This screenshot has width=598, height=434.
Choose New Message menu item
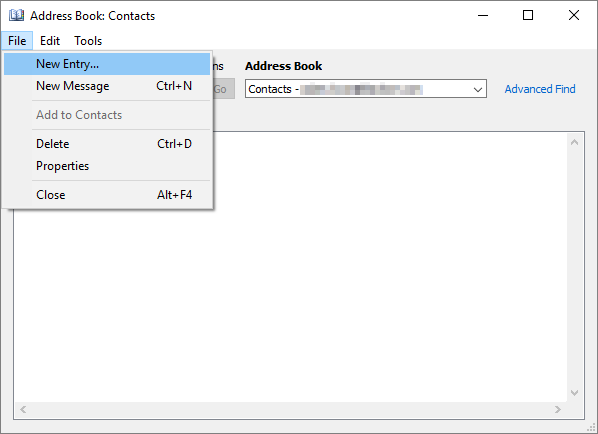point(107,86)
